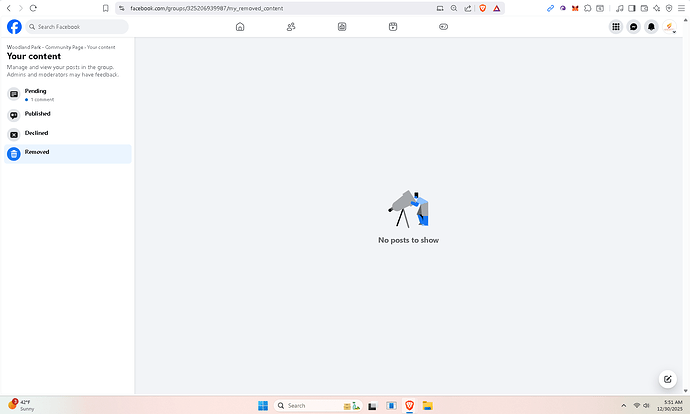The image size is (690, 414).
Task: Open the account profile menu
Action: click(x=669, y=27)
